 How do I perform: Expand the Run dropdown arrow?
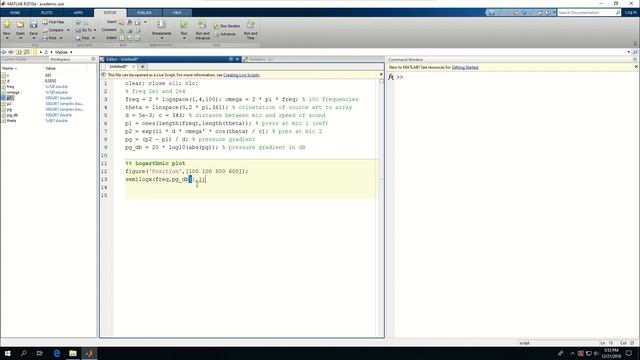(x=184, y=38)
